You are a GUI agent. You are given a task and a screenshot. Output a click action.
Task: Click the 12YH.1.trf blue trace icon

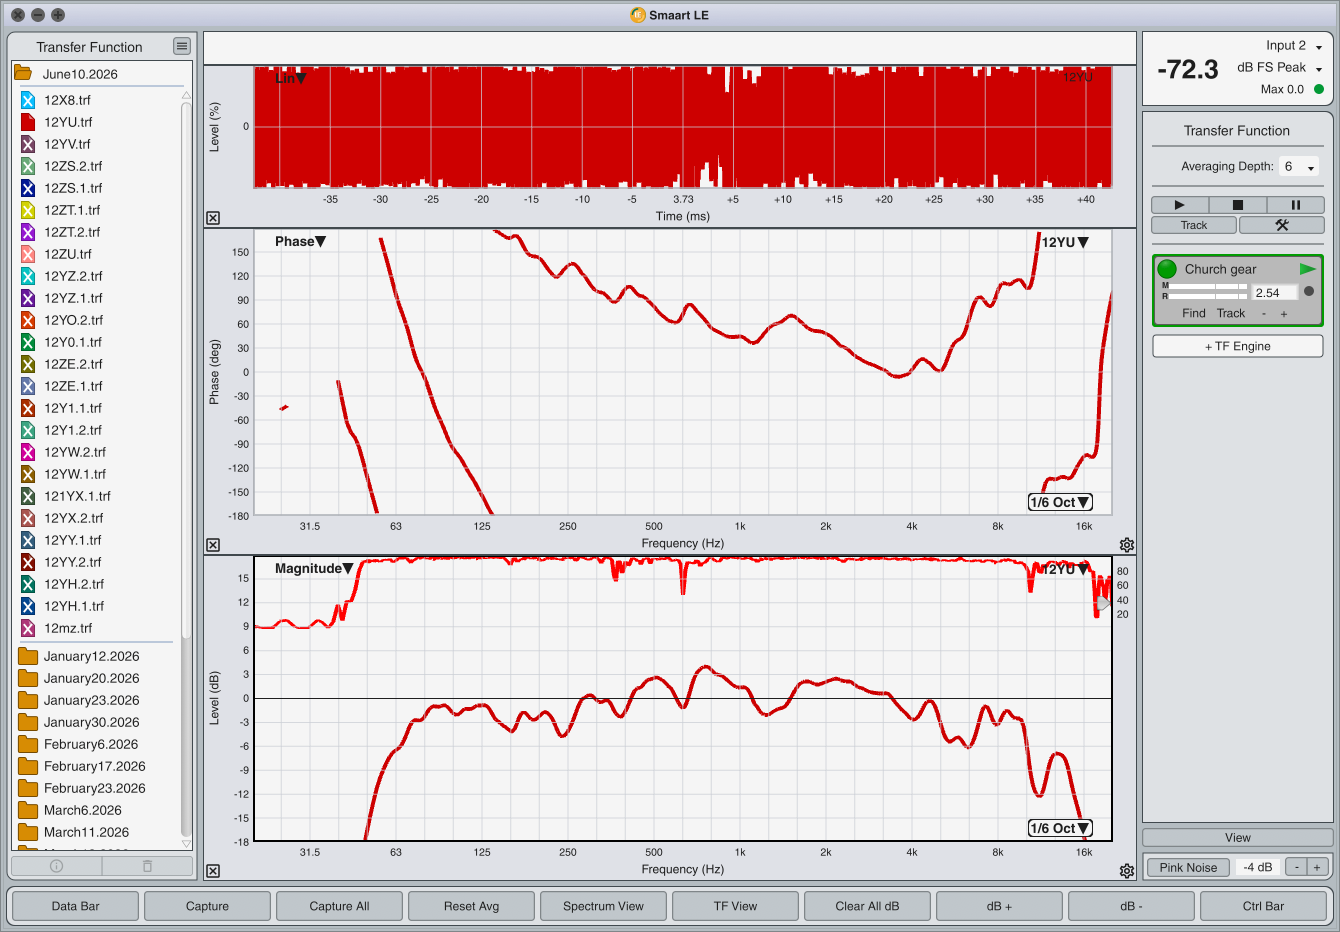[28, 606]
